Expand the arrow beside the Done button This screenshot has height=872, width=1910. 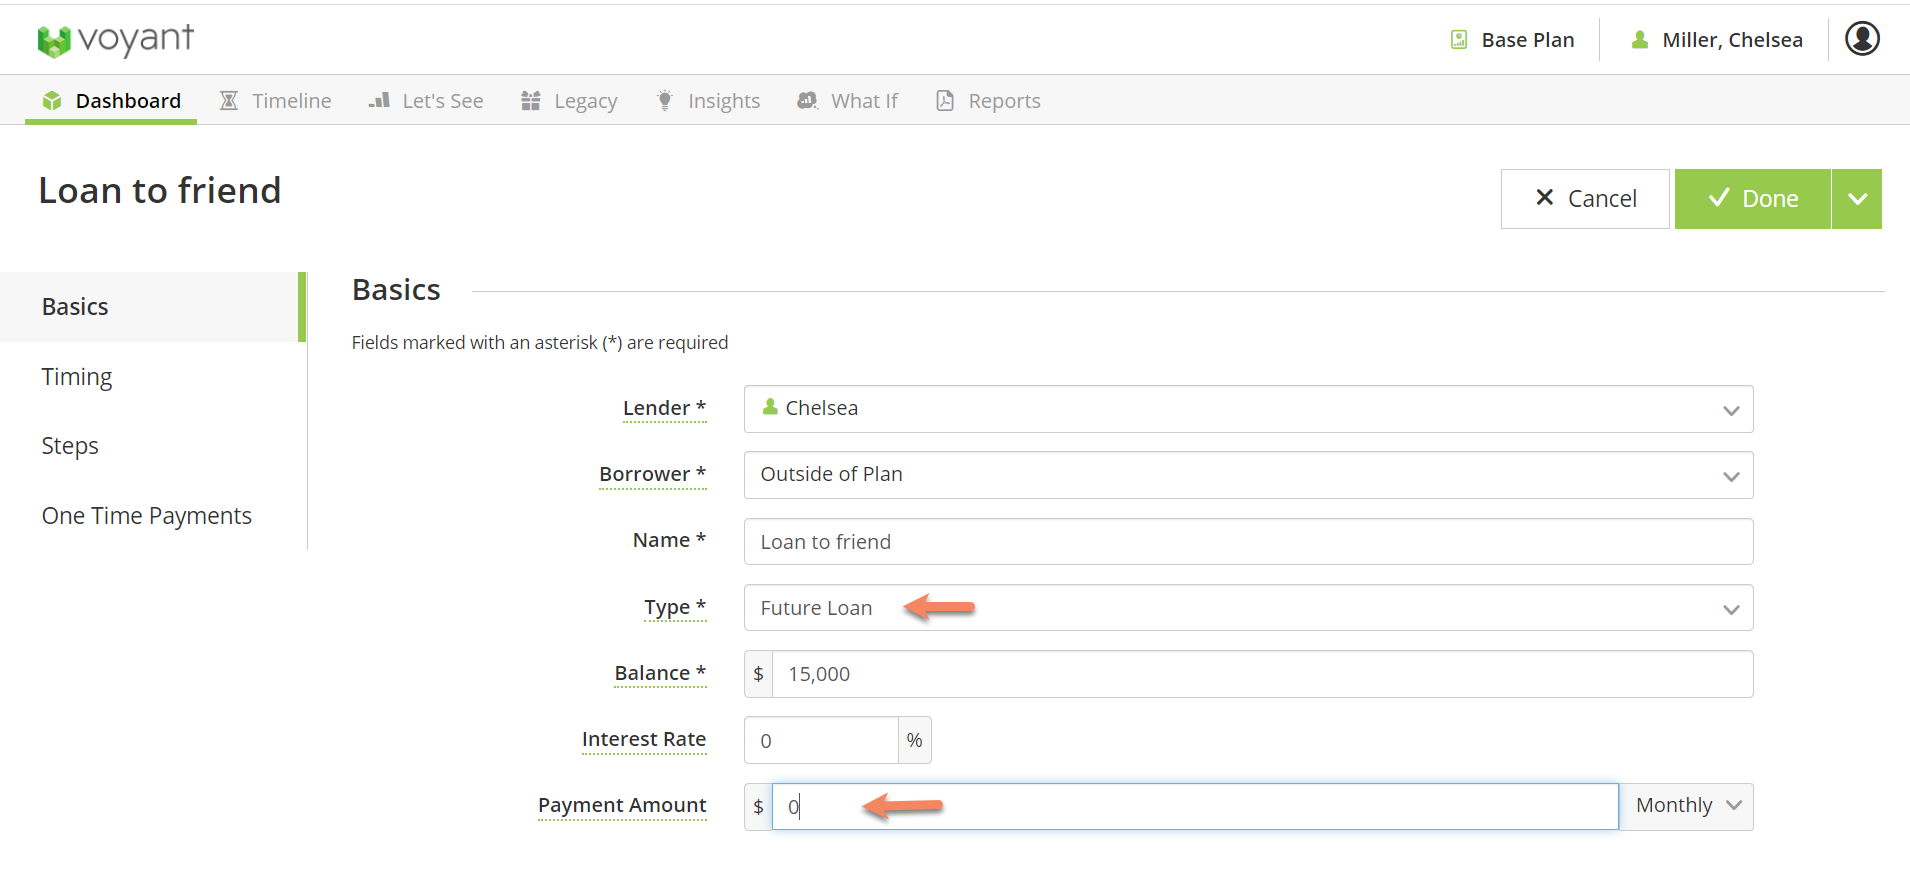(1857, 199)
